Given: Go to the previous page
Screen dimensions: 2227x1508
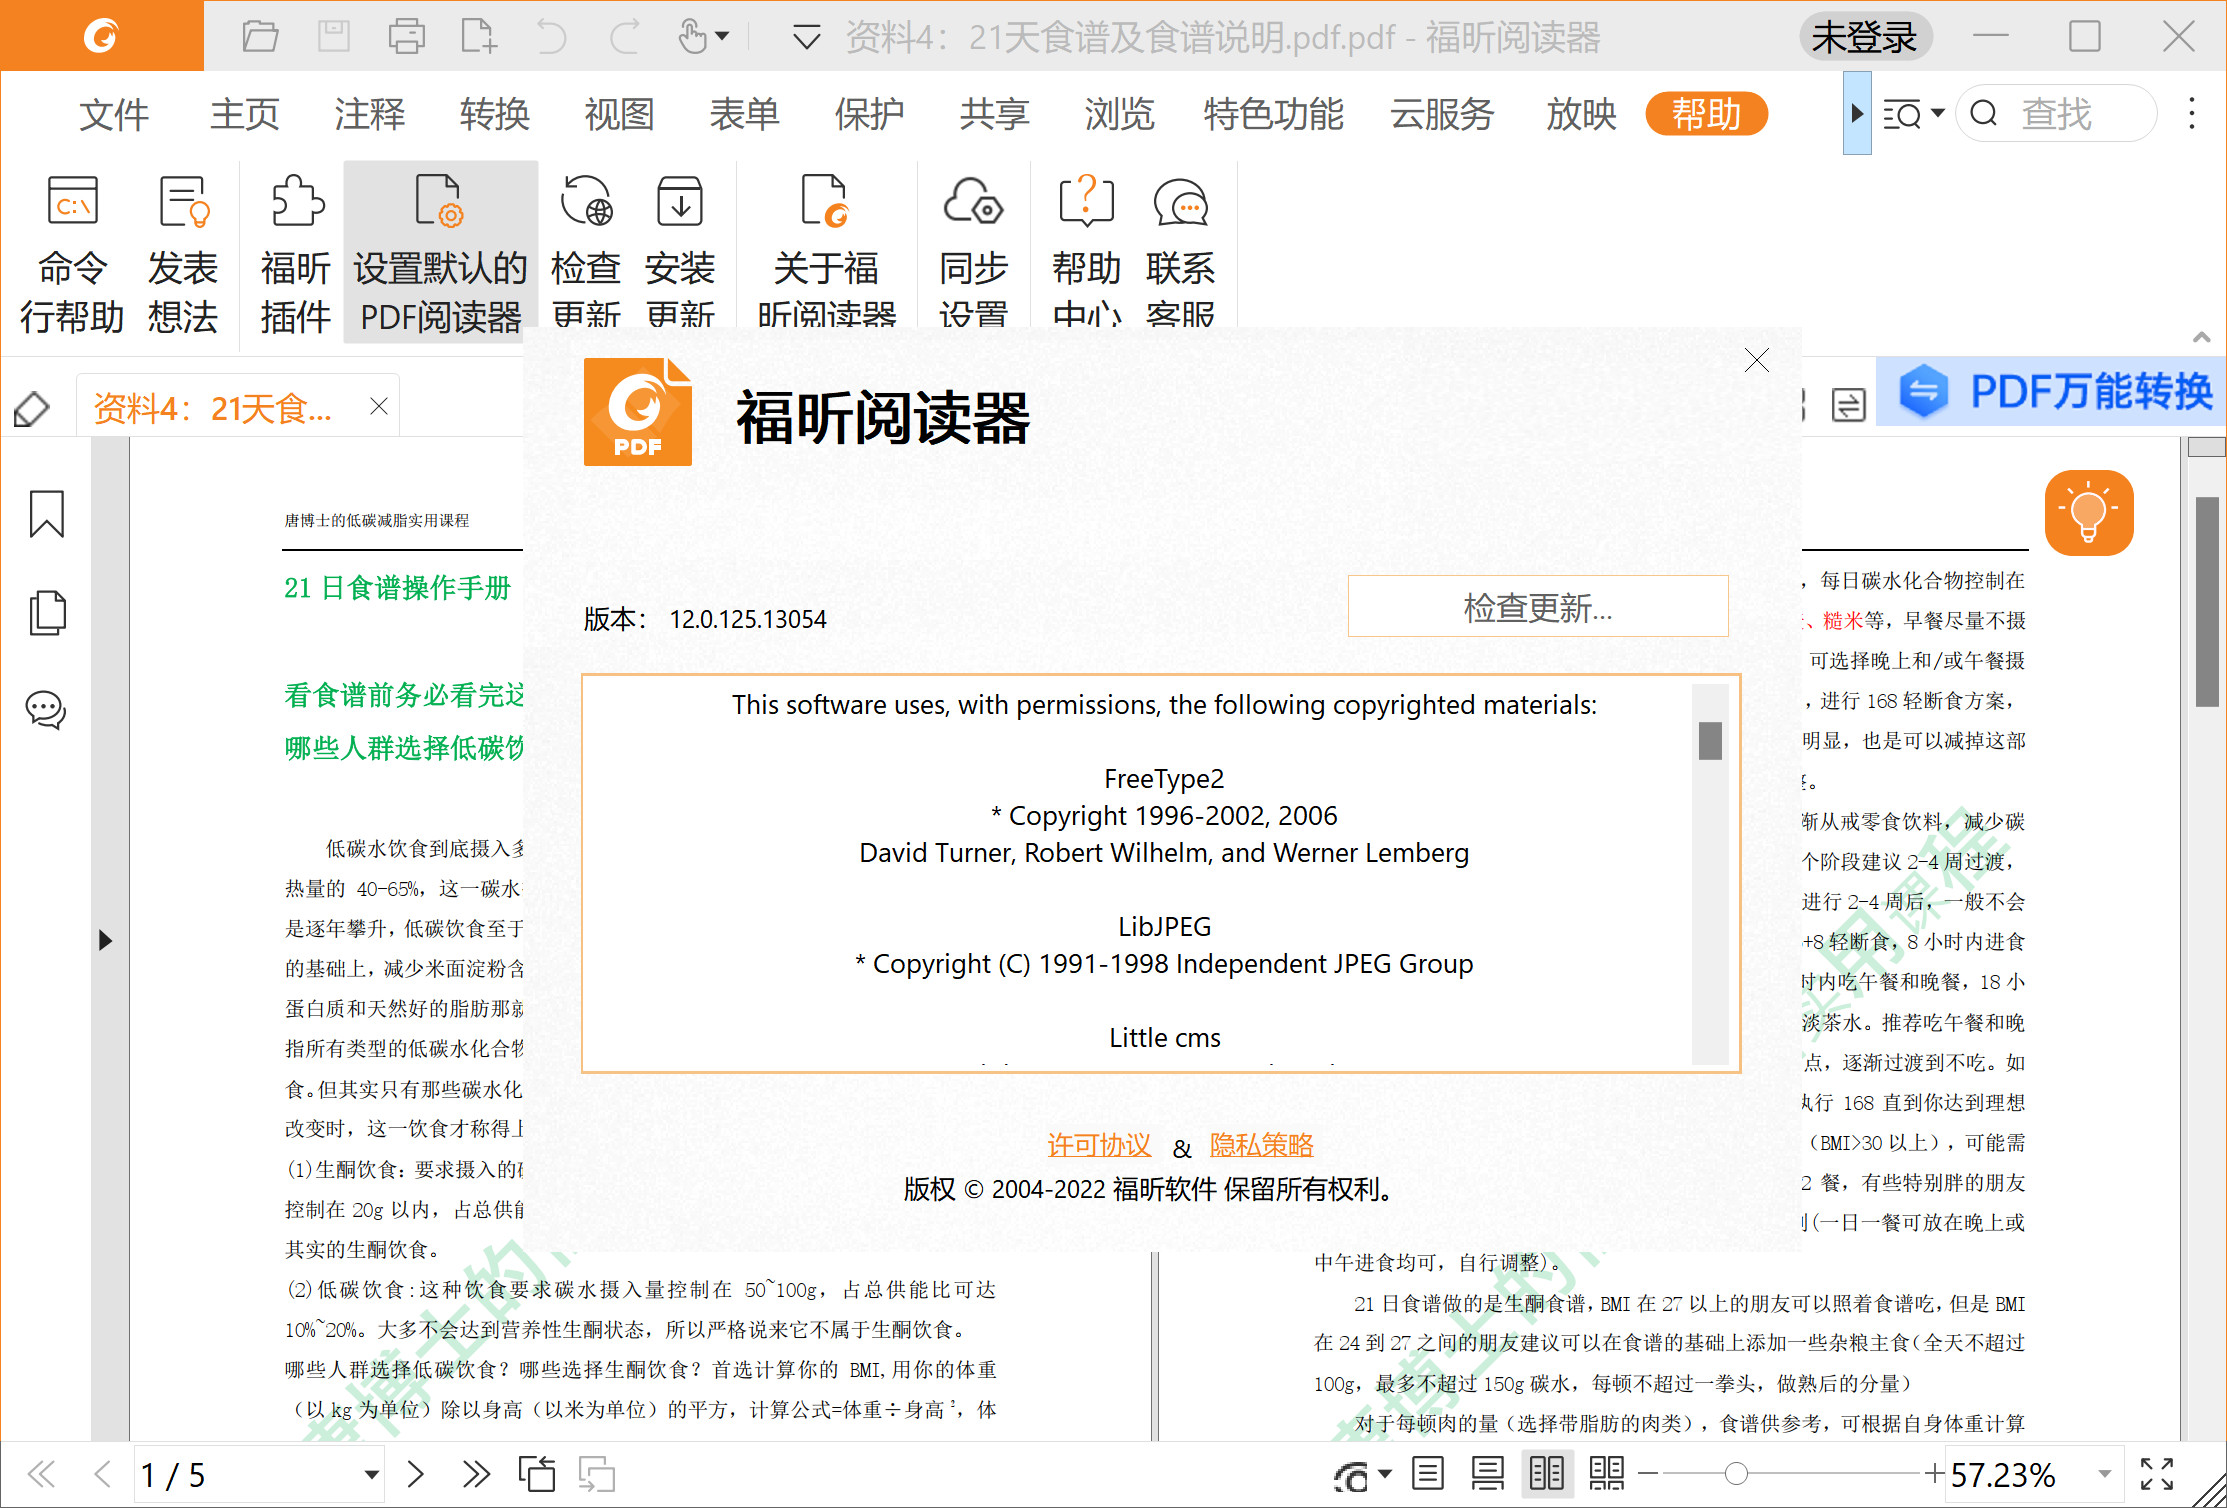Looking at the screenshot, I should tap(101, 1474).
